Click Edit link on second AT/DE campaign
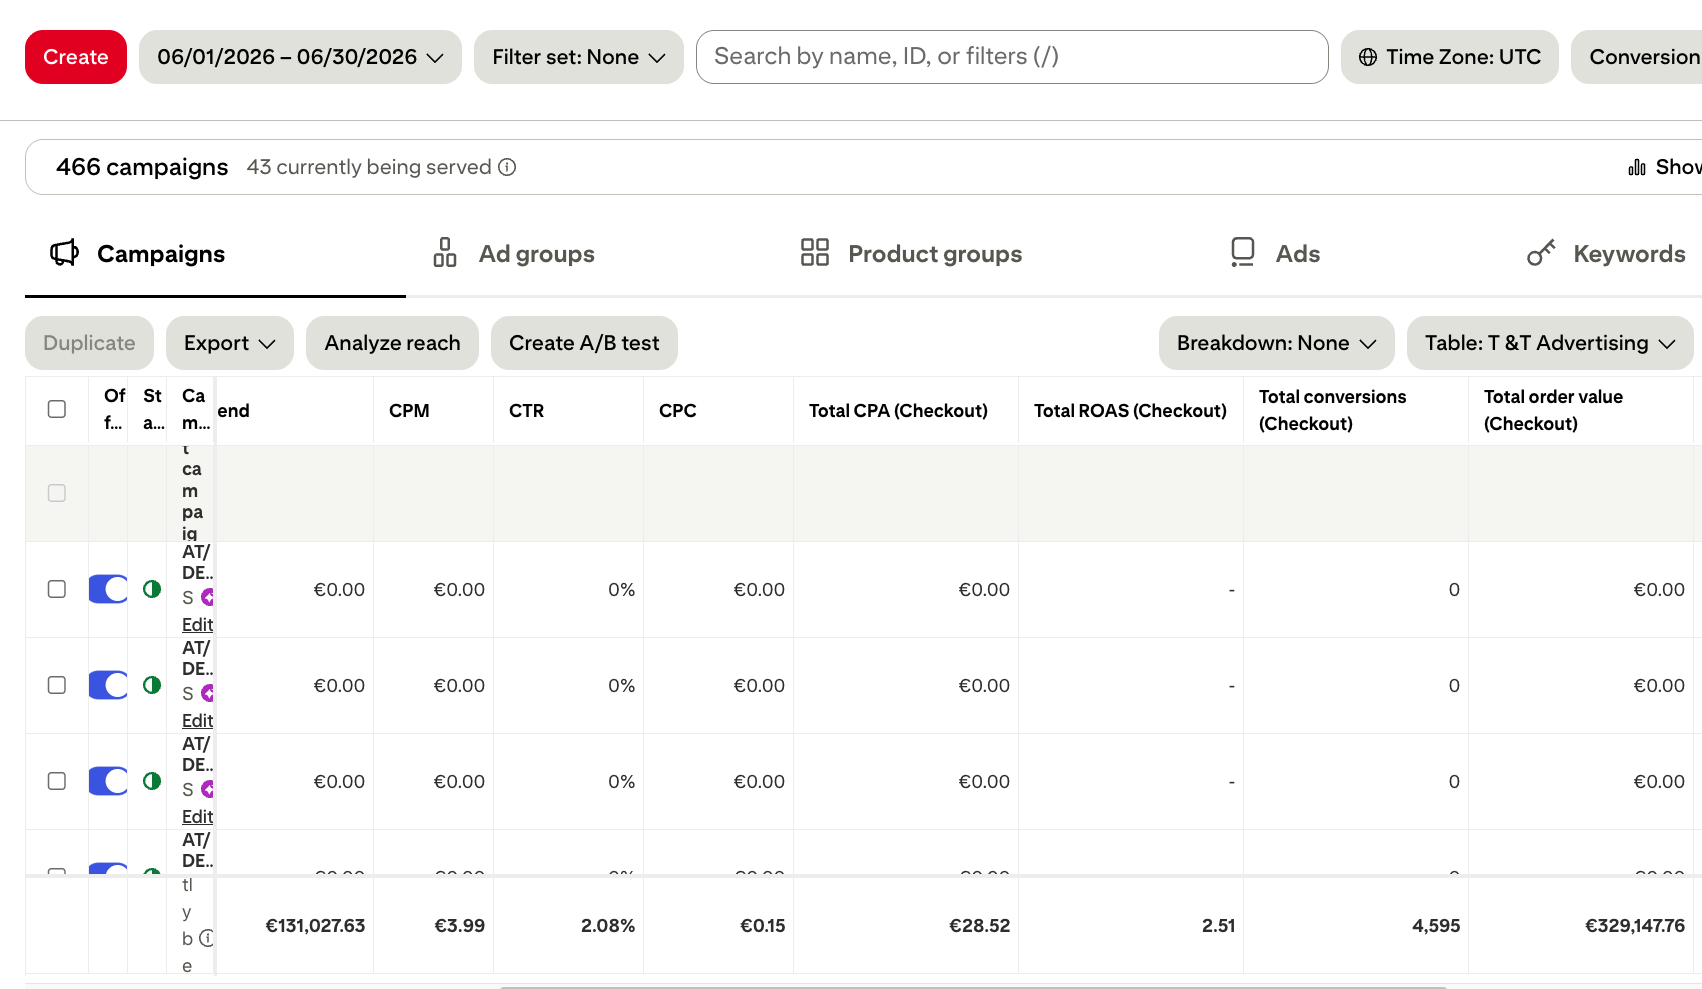 coord(197,720)
